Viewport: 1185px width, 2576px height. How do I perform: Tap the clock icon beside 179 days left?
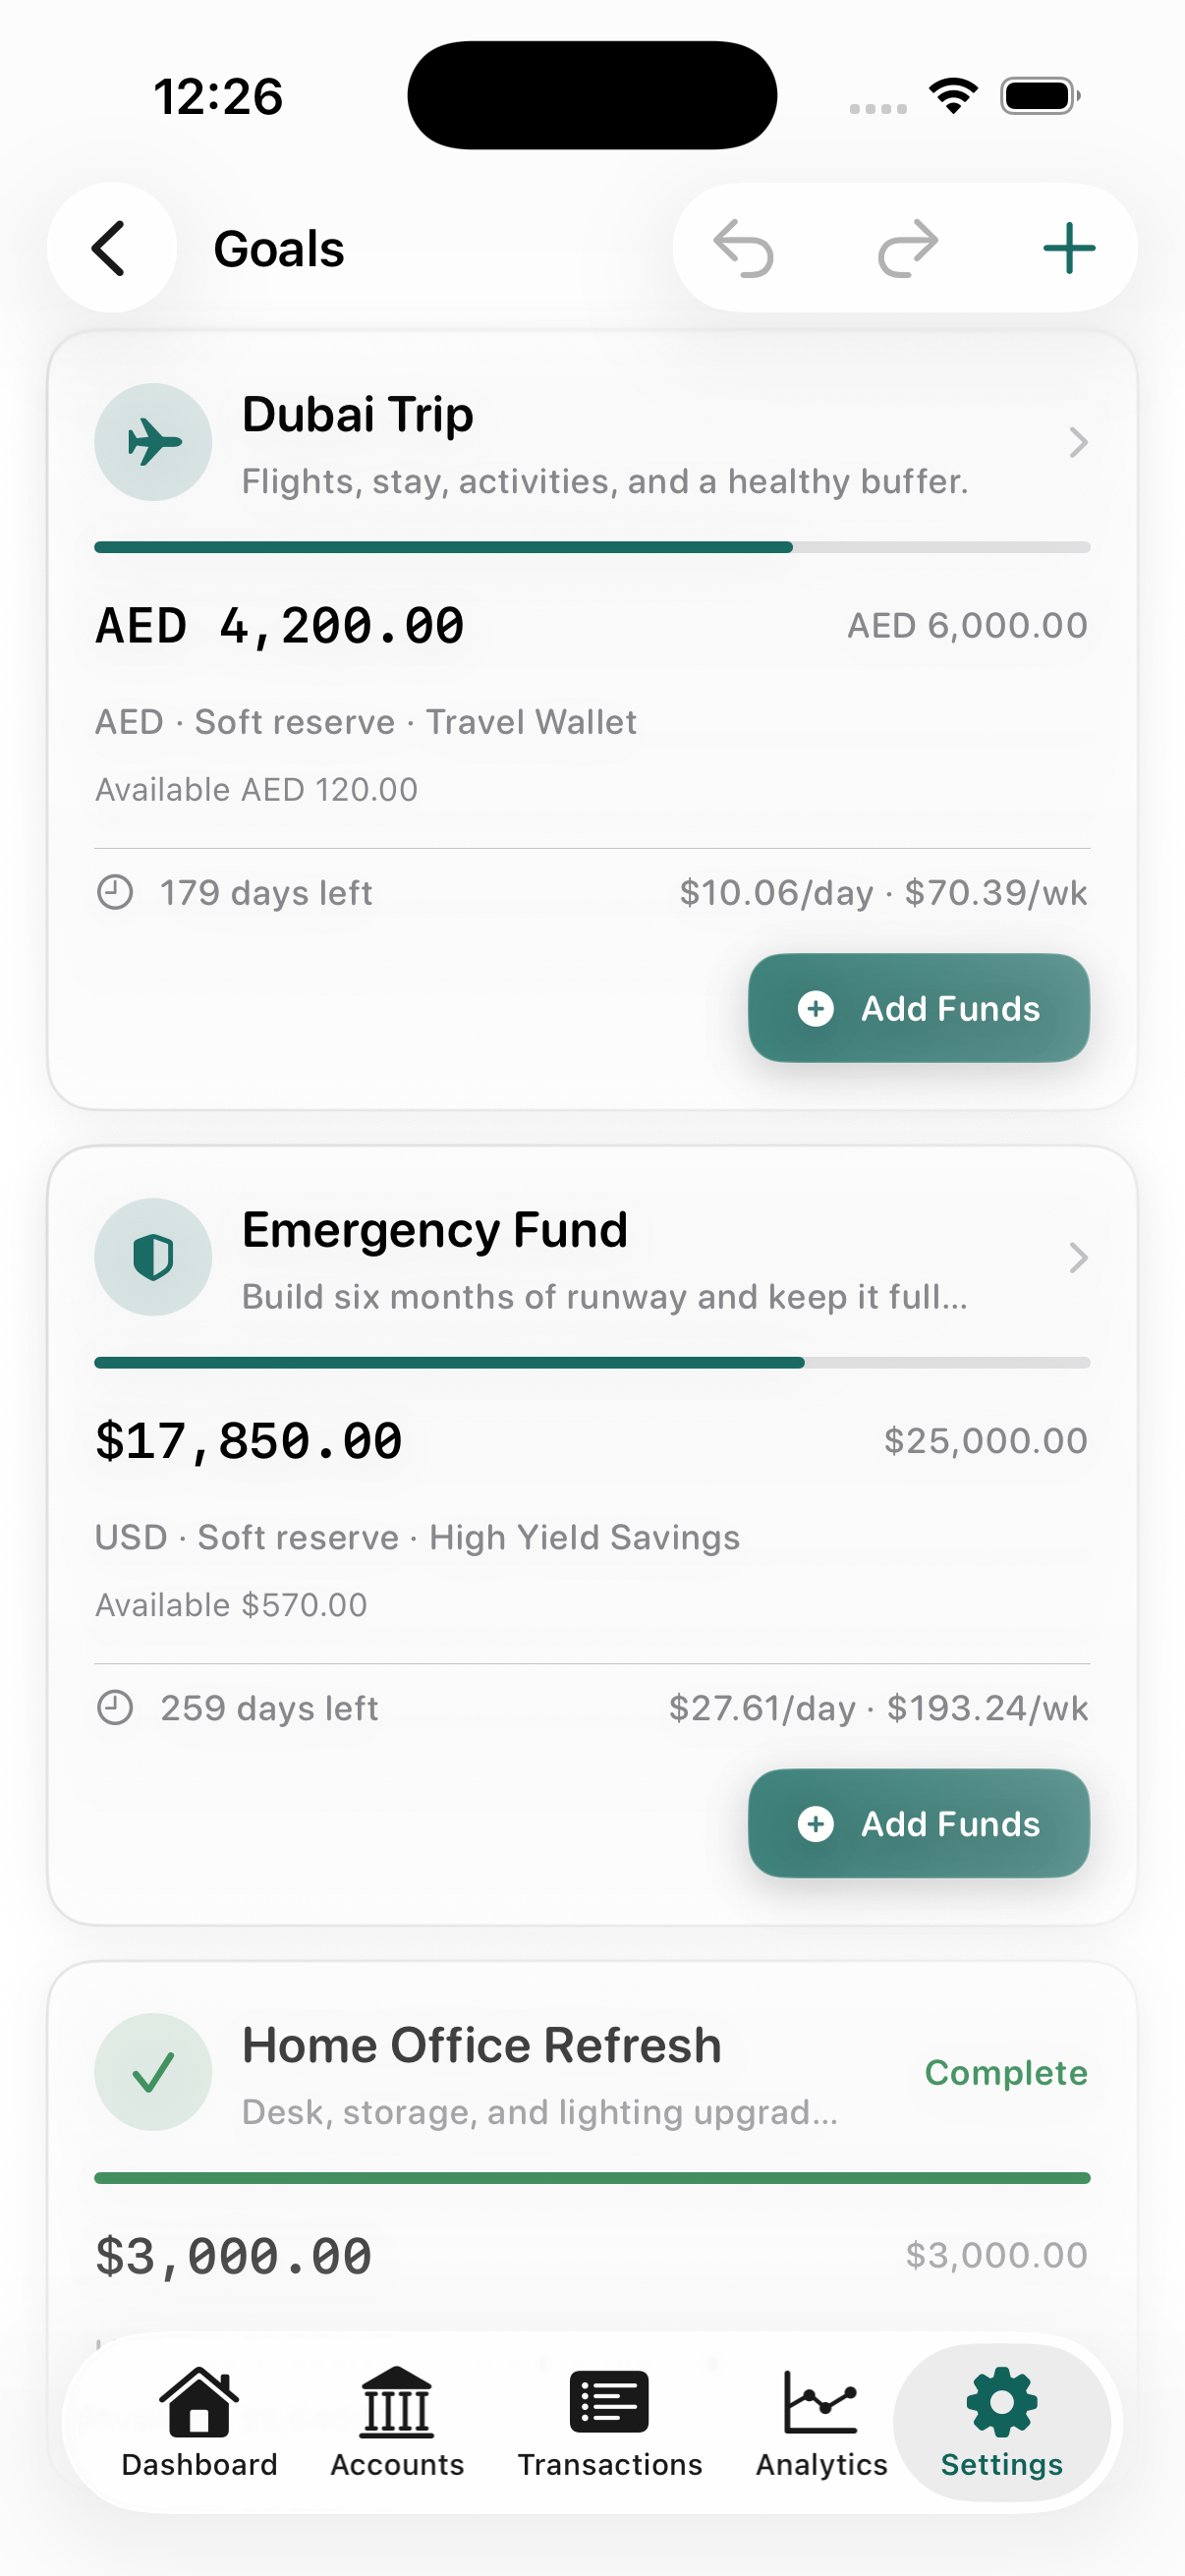pyautogui.click(x=115, y=892)
